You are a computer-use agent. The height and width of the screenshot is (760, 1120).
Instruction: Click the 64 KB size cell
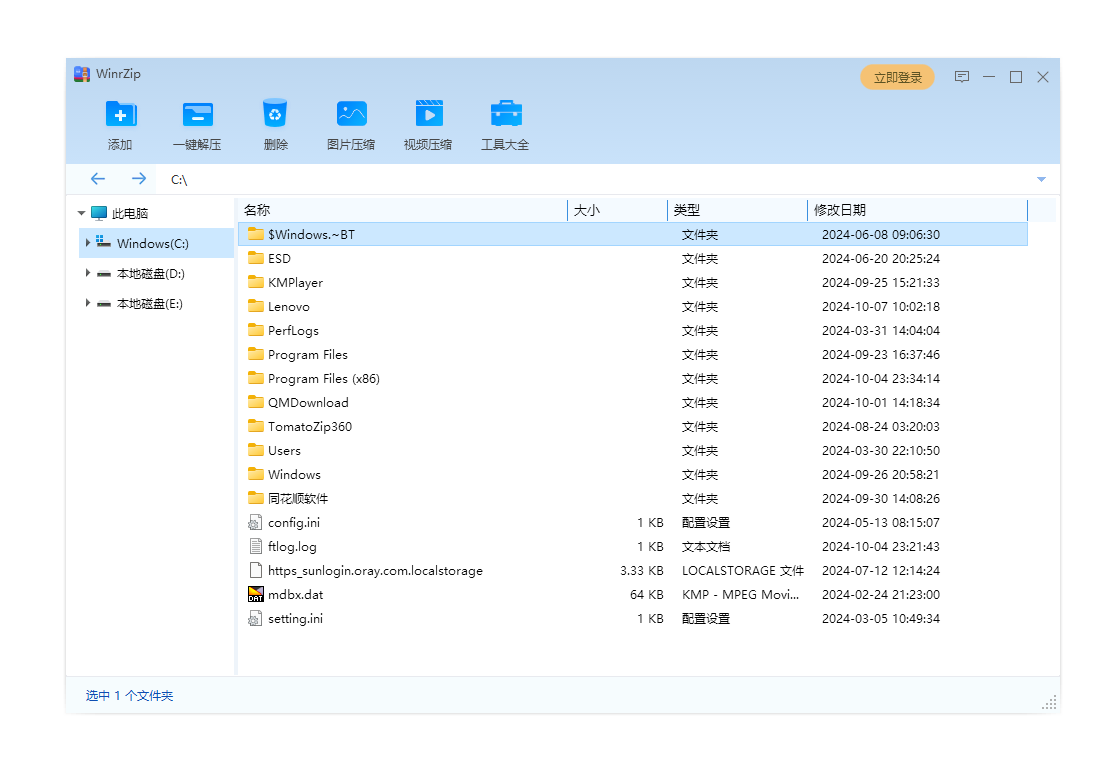646,594
